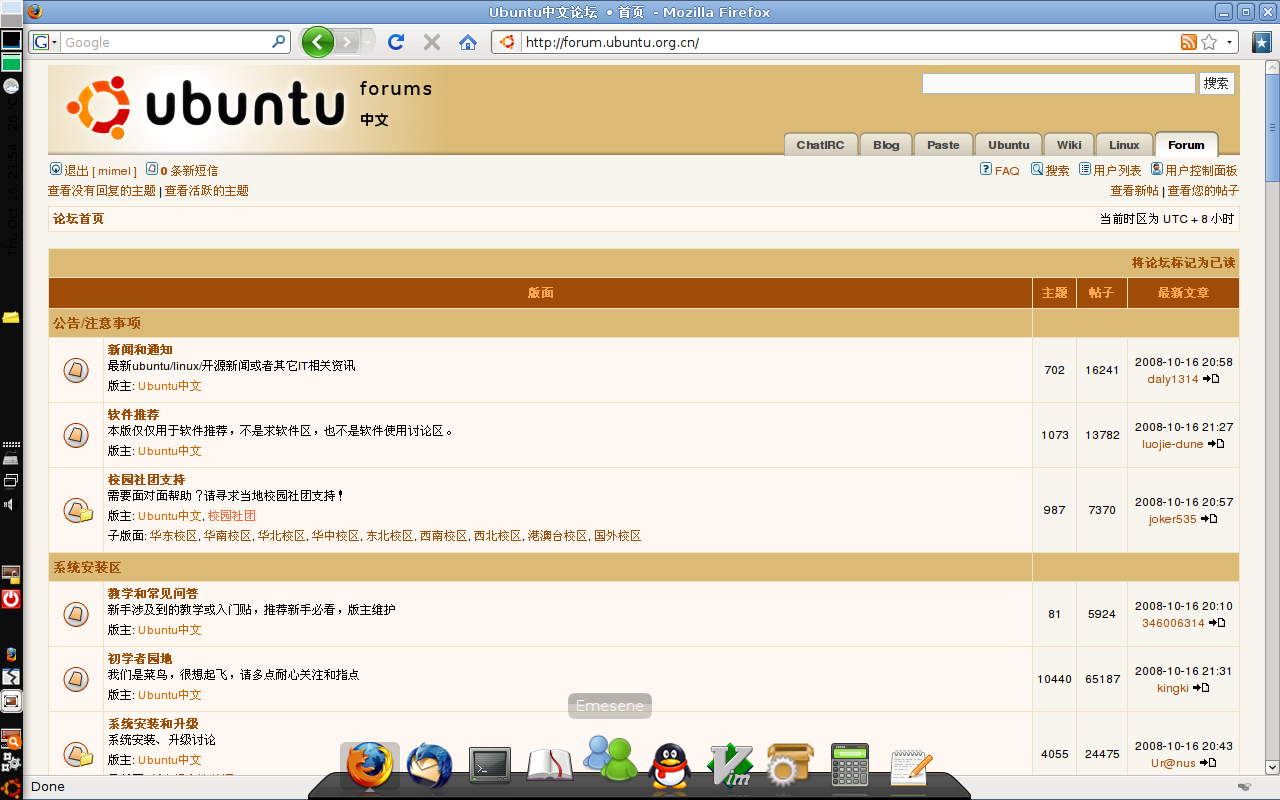Select the Forum tab
This screenshot has height=800, width=1280.
(1186, 145)
